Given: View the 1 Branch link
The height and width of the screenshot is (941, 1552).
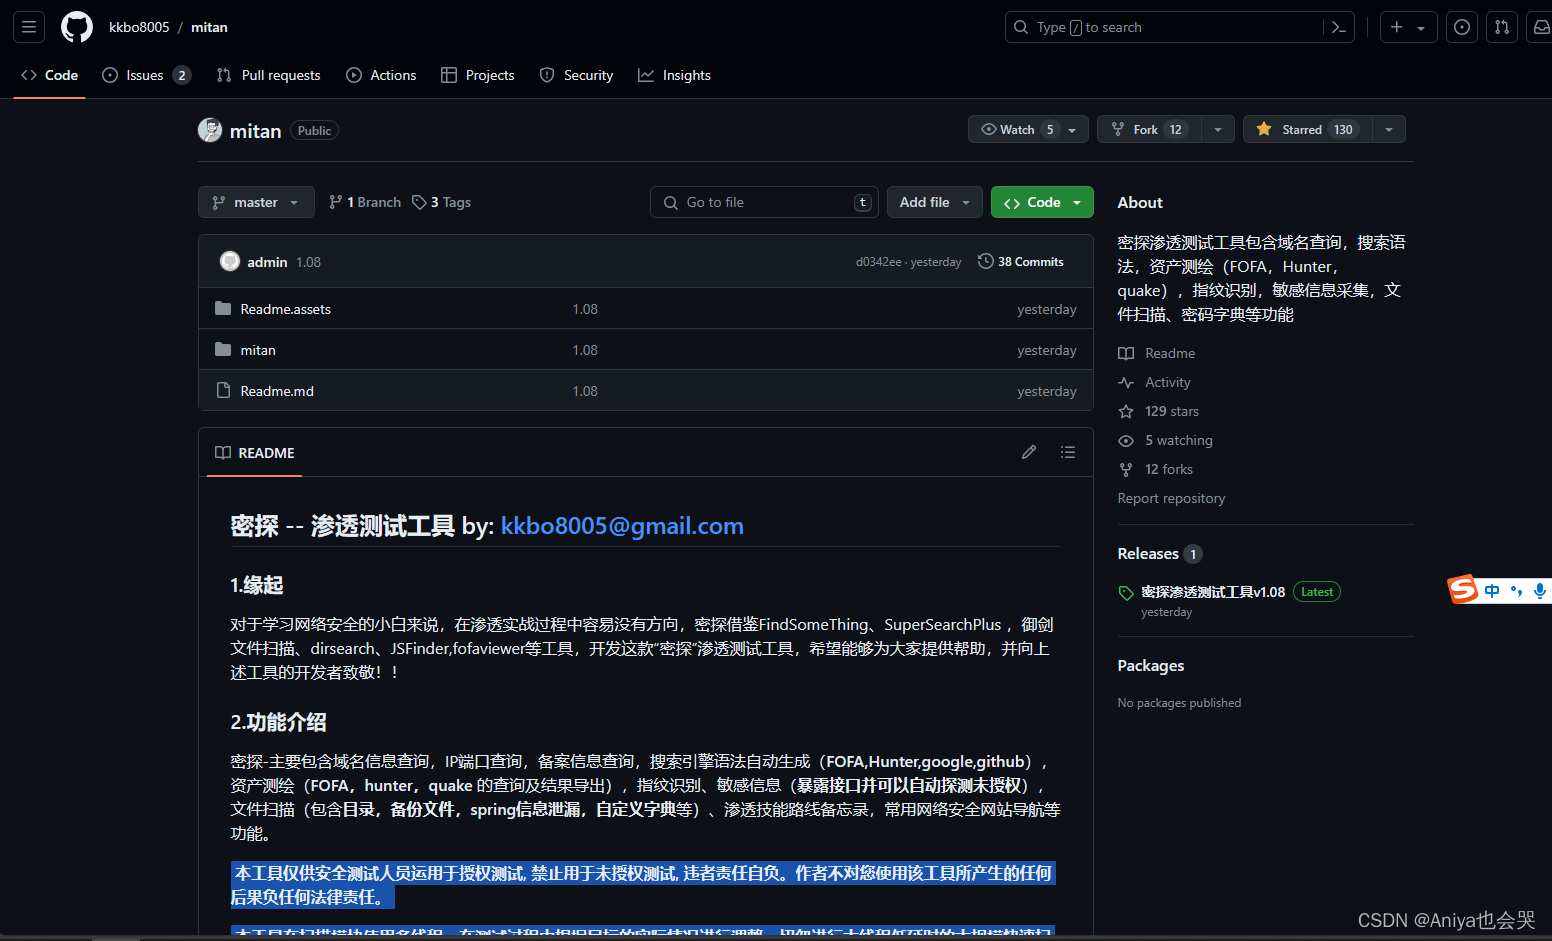Looking at the screenshot, I should click(x=365, y=202).
